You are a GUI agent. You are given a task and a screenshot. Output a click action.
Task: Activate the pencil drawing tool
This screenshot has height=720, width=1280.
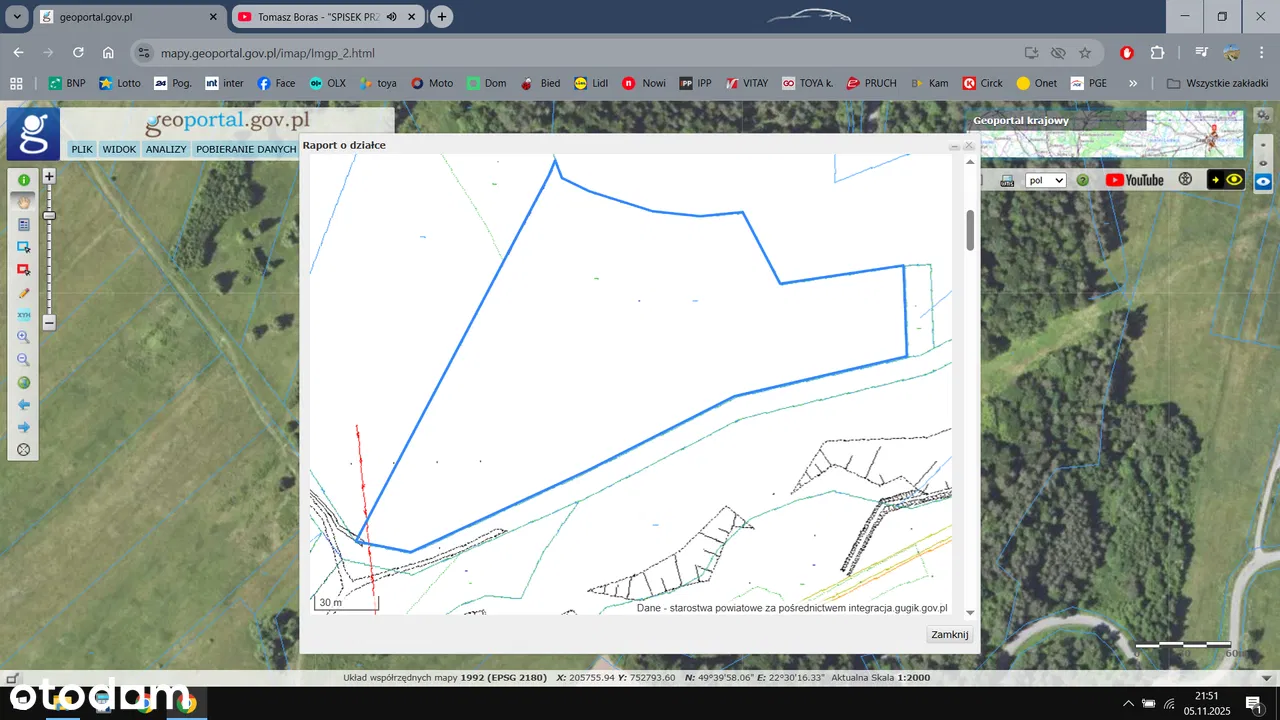click(23, 293)
